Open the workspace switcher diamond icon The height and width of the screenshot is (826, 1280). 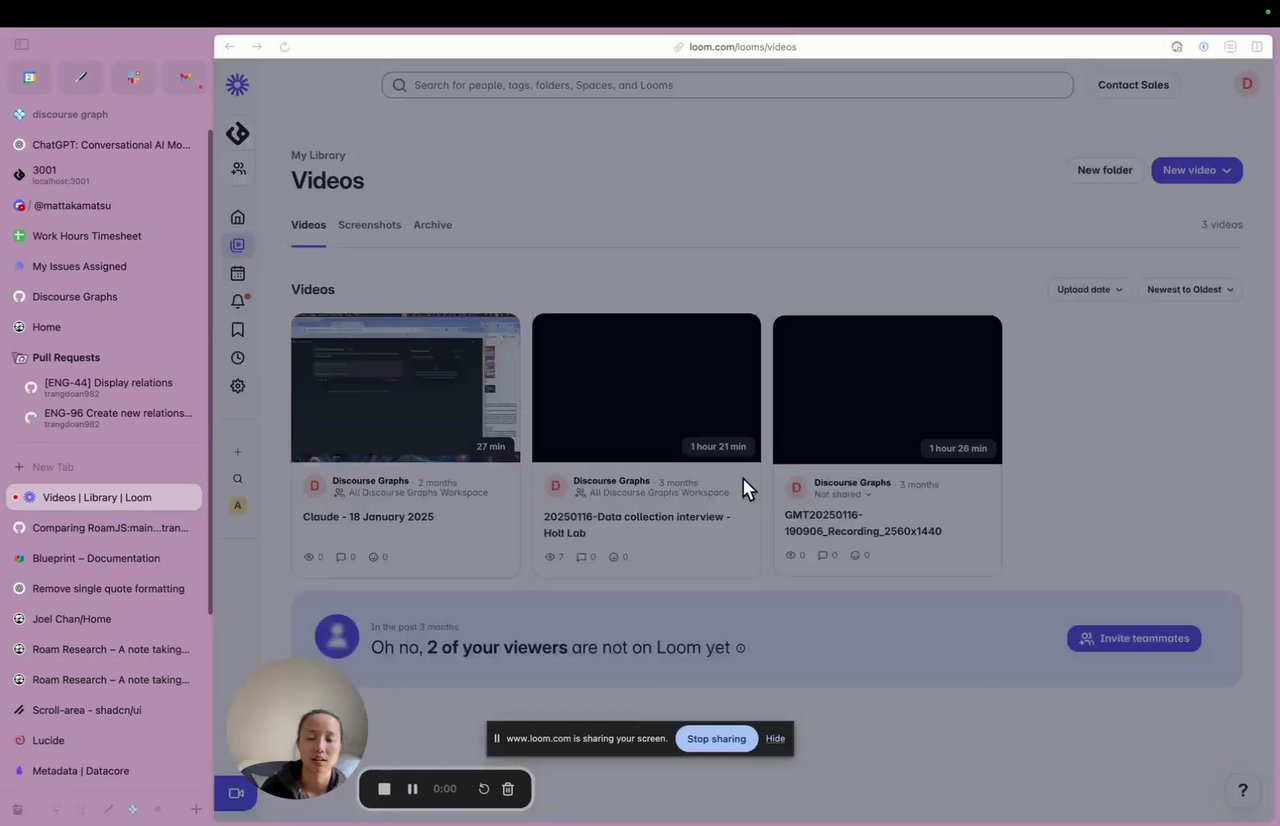(x=237, y=133)
